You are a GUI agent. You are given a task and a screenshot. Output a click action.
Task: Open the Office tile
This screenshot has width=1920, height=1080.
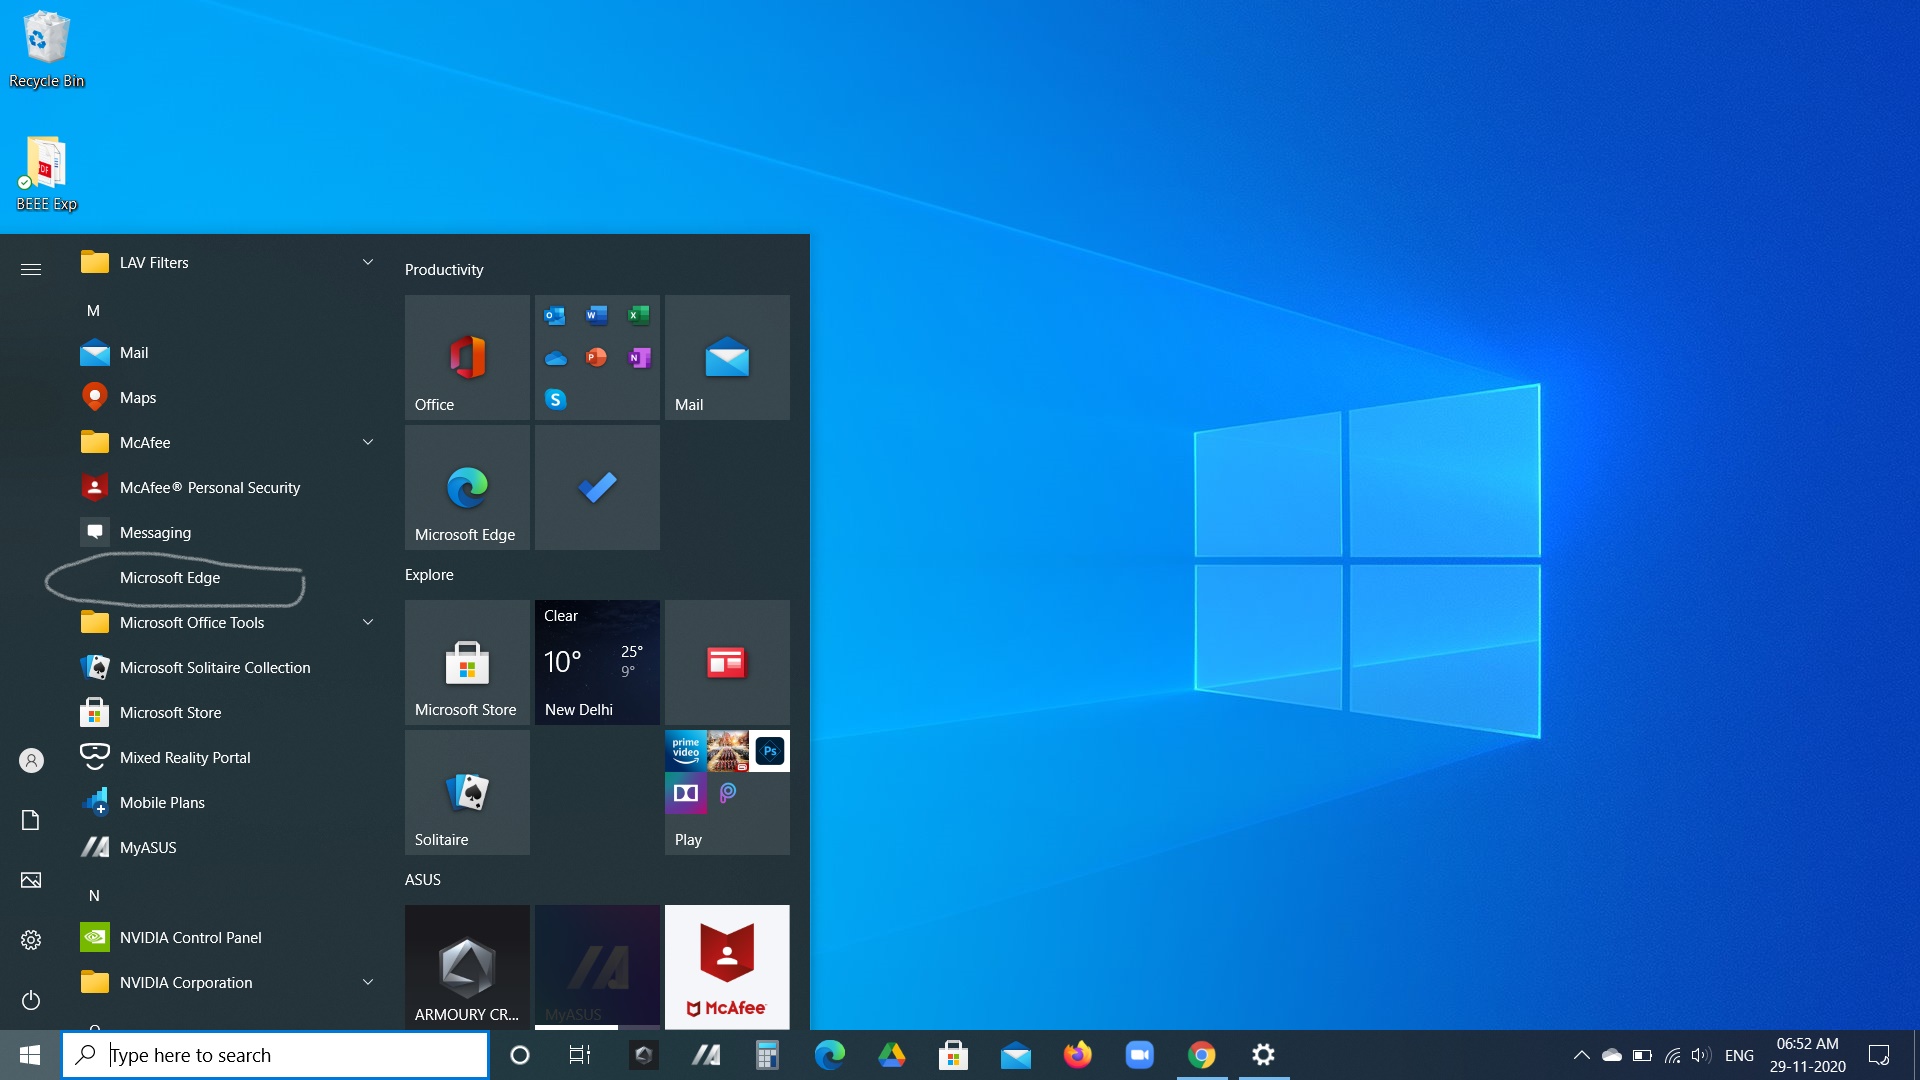[467, 357]
